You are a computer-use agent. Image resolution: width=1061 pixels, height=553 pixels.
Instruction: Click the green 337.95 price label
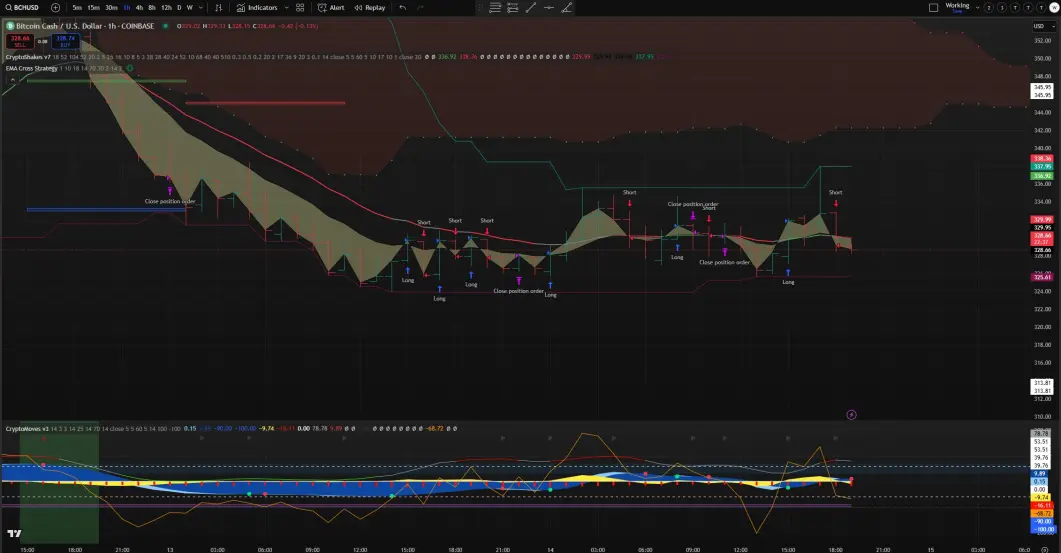click(x=1042, y=167)
